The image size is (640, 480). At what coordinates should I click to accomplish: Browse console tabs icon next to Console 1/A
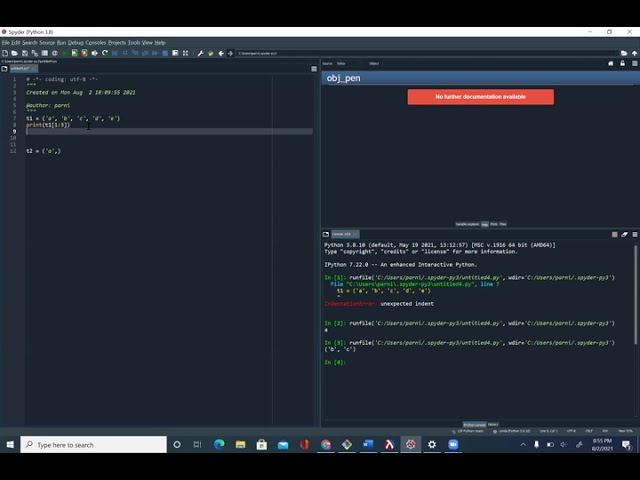tap(326, 234)
